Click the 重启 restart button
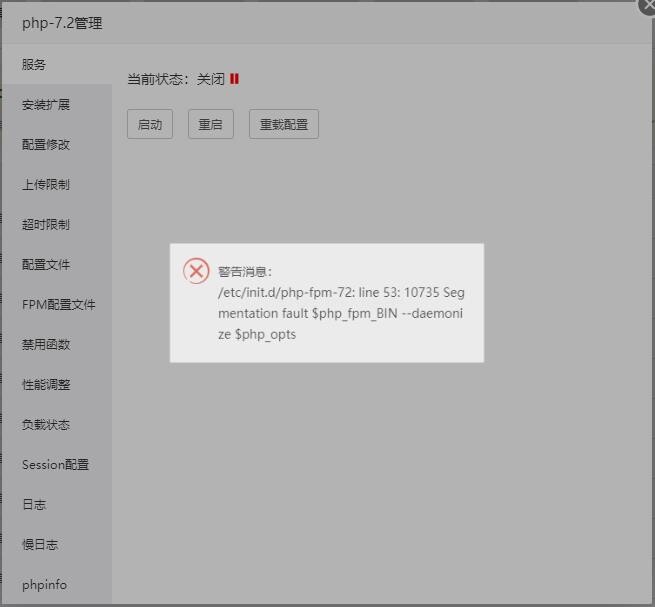Image resolution: width=655 pixels, height=607 pixels. (x=210, y=125)
